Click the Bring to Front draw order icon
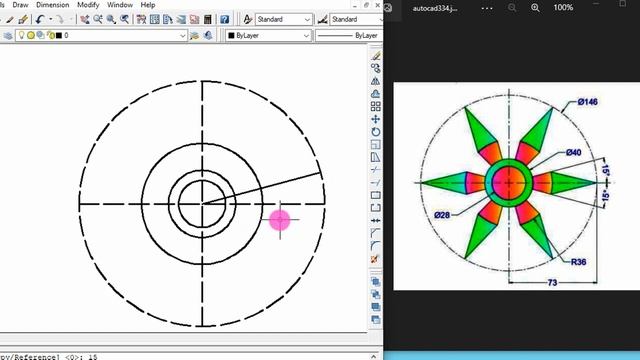The width and height of the screenshot is (640, 360). click(x=376, y=282)
